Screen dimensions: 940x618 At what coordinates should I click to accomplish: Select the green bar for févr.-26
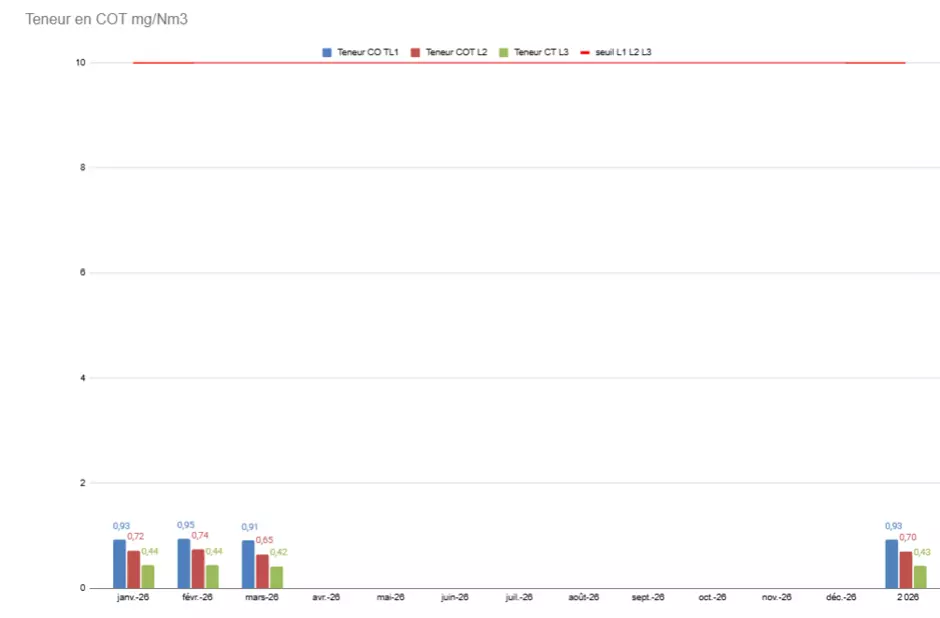coord(212,576)
